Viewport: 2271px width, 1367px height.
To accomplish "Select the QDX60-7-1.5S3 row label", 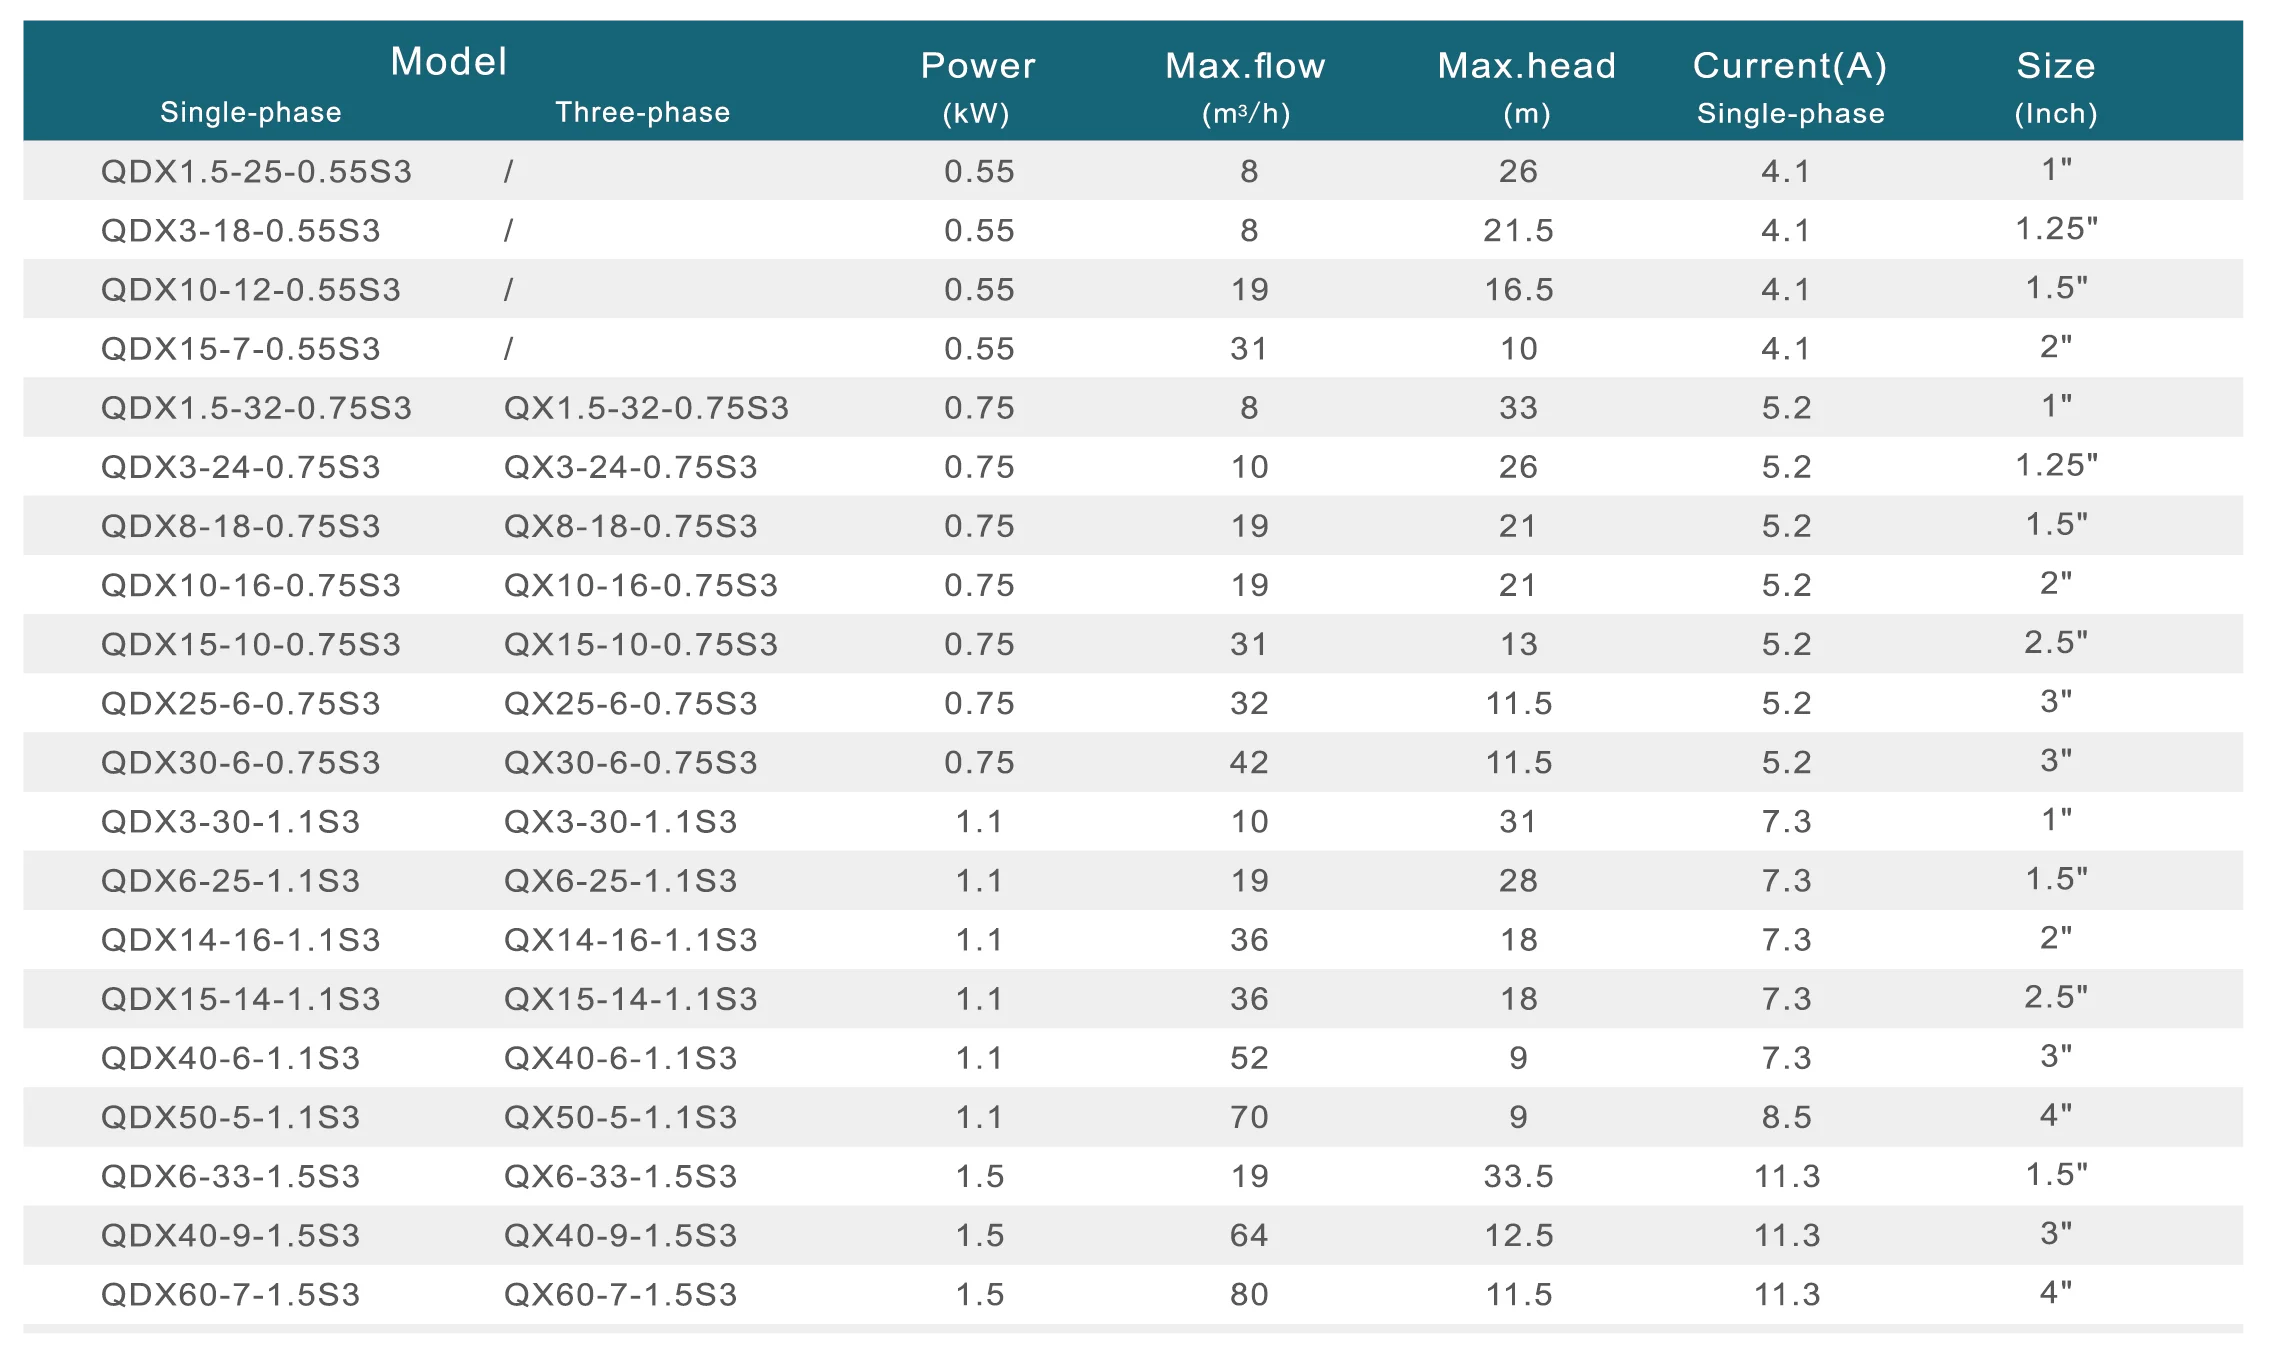I will point(230,1294).
